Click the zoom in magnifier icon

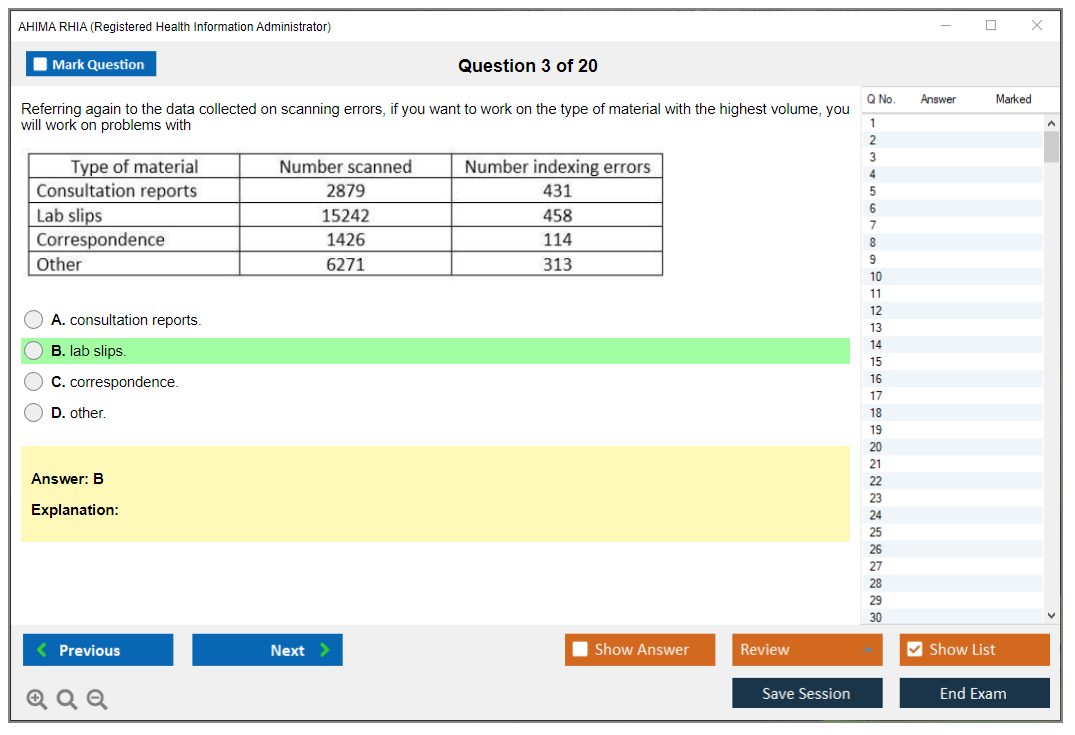pos(37,700)
